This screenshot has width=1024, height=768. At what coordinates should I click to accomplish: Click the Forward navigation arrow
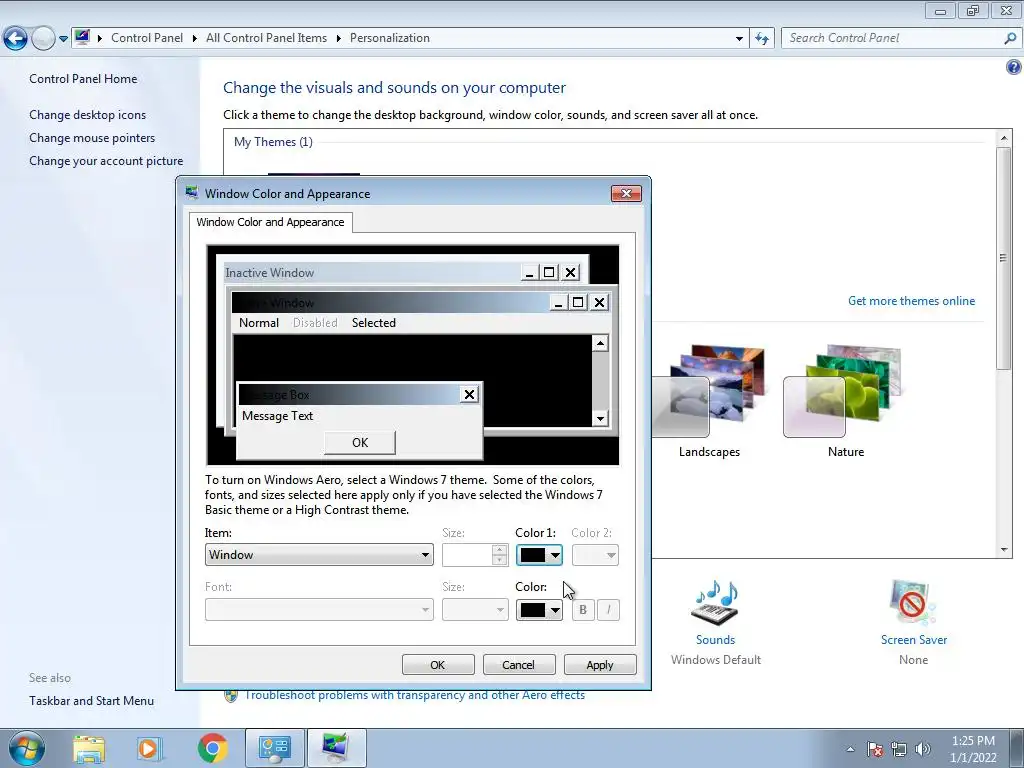tap(43, 39)
